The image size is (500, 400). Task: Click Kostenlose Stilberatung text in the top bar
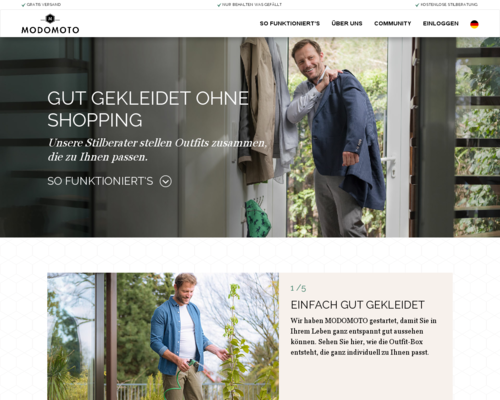[449, 5]
